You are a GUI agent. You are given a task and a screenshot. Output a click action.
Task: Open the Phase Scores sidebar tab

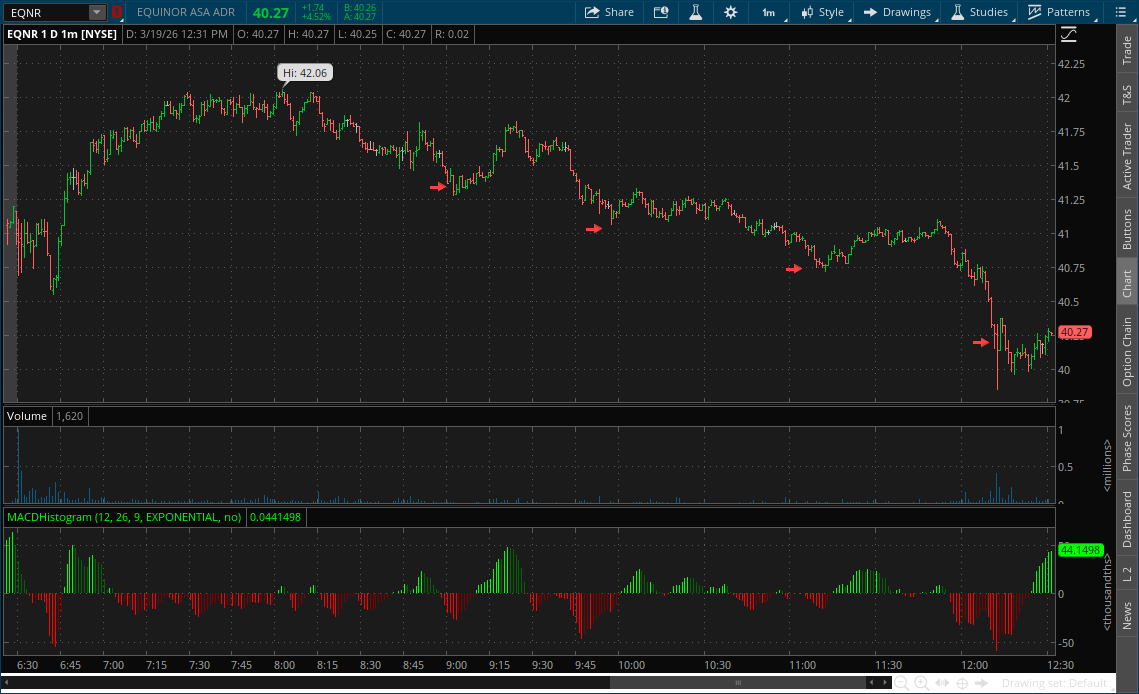pos(1127,438)
